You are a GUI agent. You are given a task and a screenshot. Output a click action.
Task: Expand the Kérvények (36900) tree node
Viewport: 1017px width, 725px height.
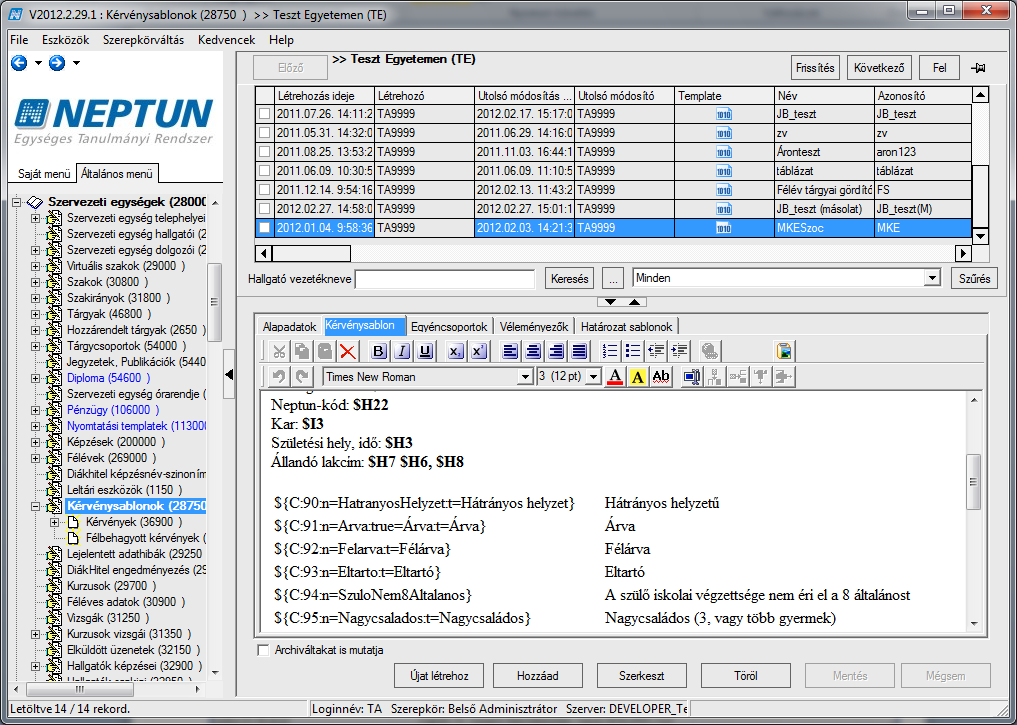[x=54, y=523]
